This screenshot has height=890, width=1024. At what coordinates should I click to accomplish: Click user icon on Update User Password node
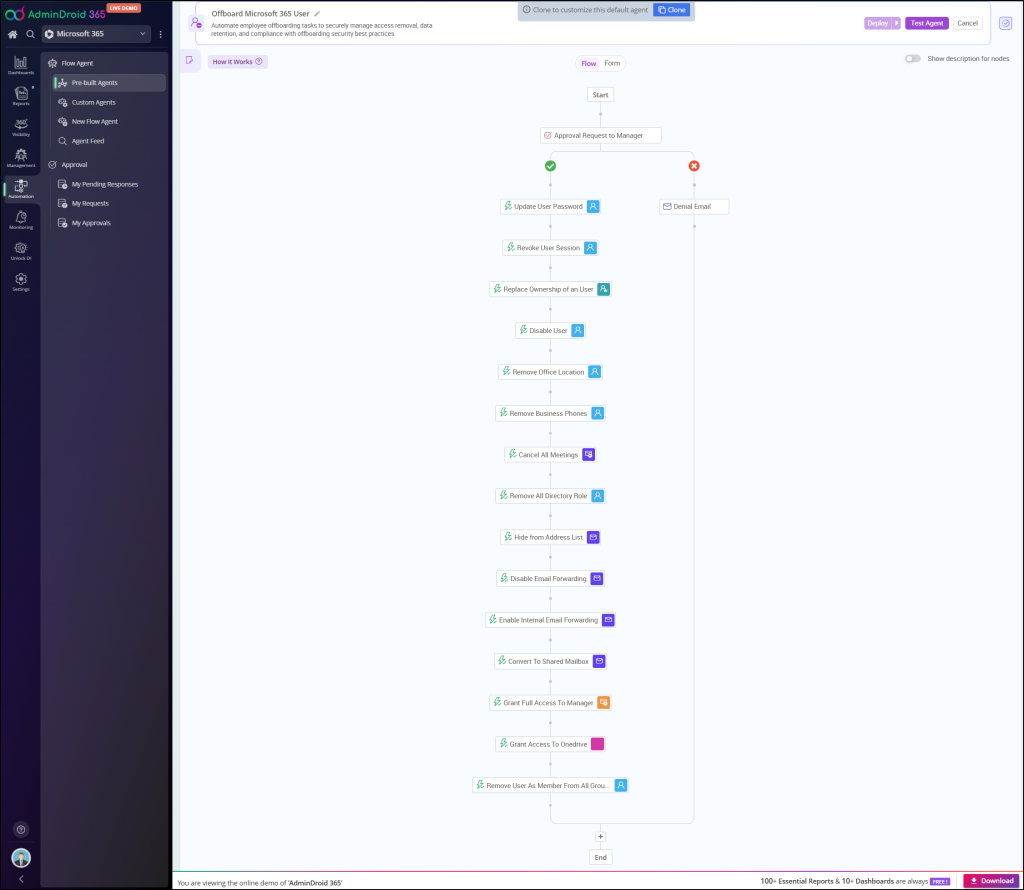(593, 206)
